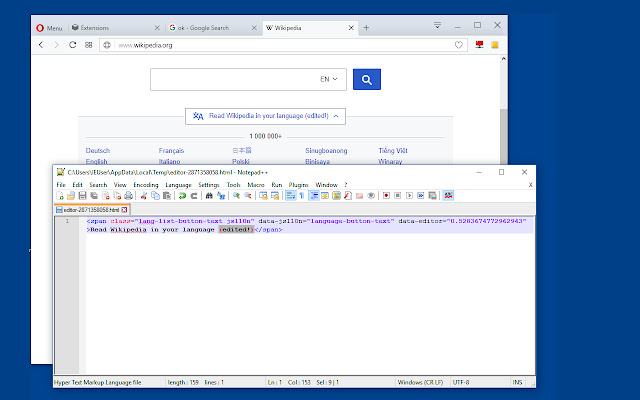Open a new browser tab
Screen dimensions: 640x400
[366, 27]
